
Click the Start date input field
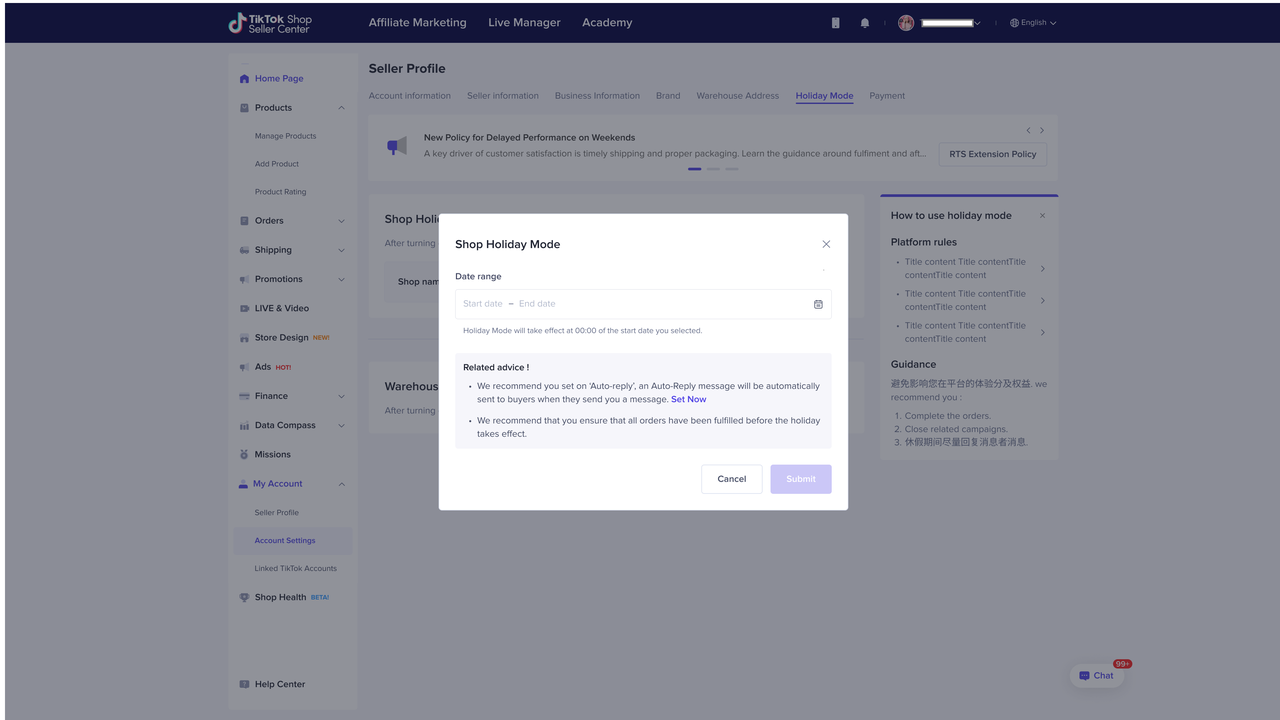click(x=482, y=304)
